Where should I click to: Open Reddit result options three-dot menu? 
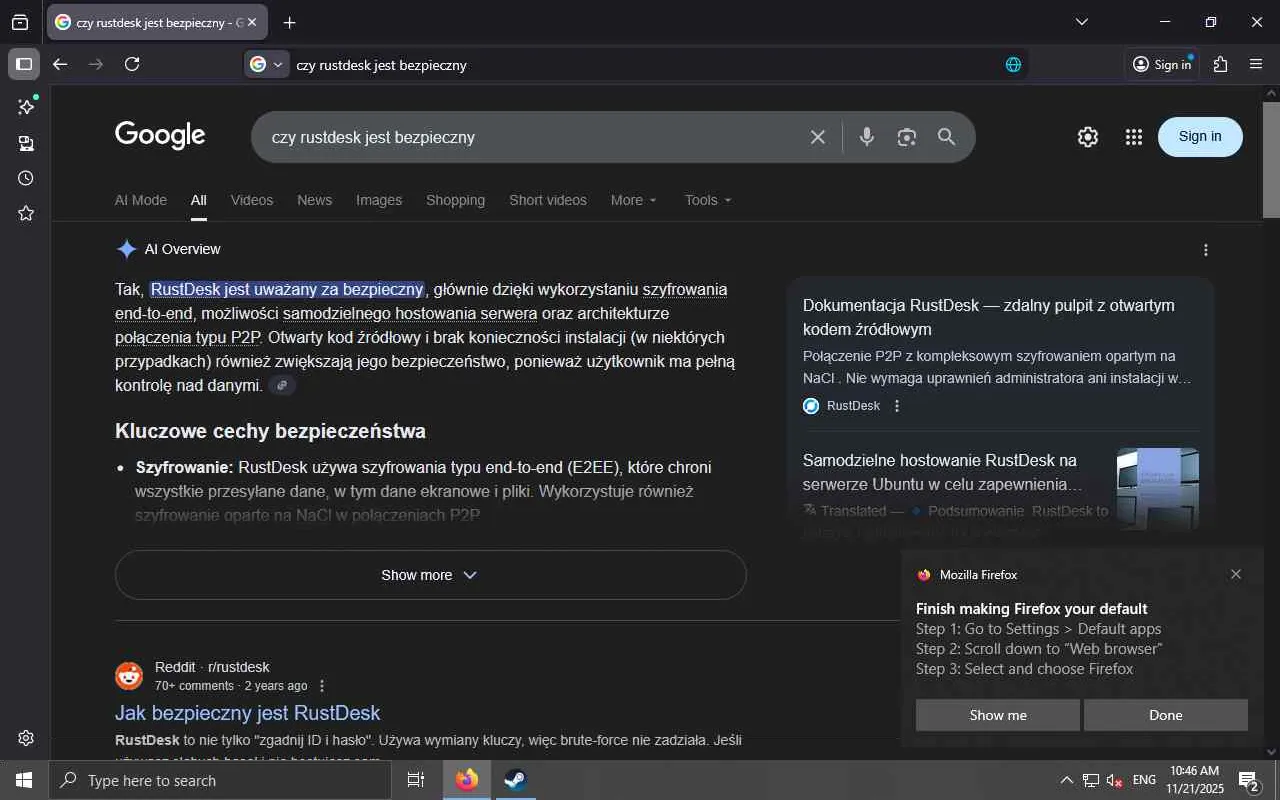pyautogui.click(x=322, y=686)
